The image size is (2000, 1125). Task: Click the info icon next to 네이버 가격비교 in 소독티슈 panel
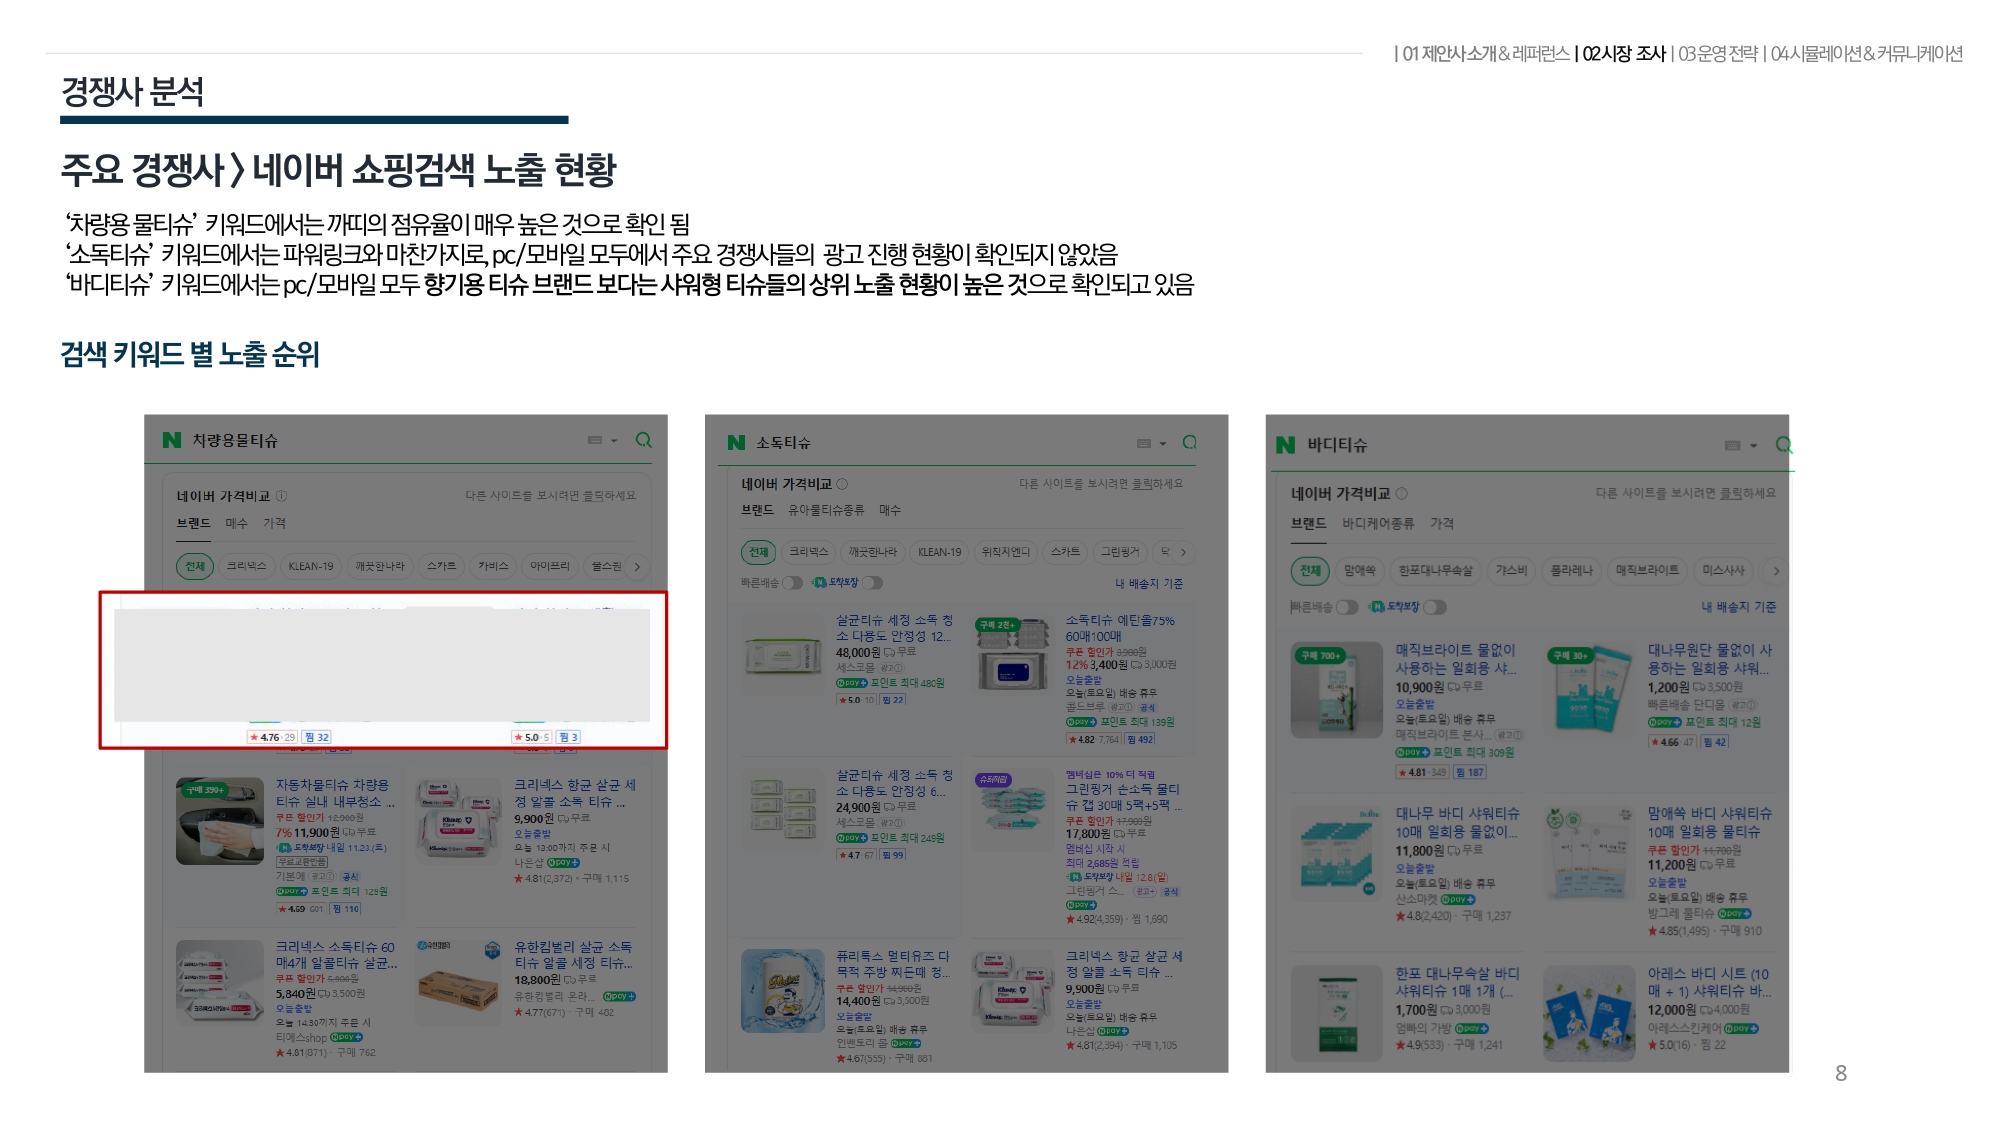point(842,484)
